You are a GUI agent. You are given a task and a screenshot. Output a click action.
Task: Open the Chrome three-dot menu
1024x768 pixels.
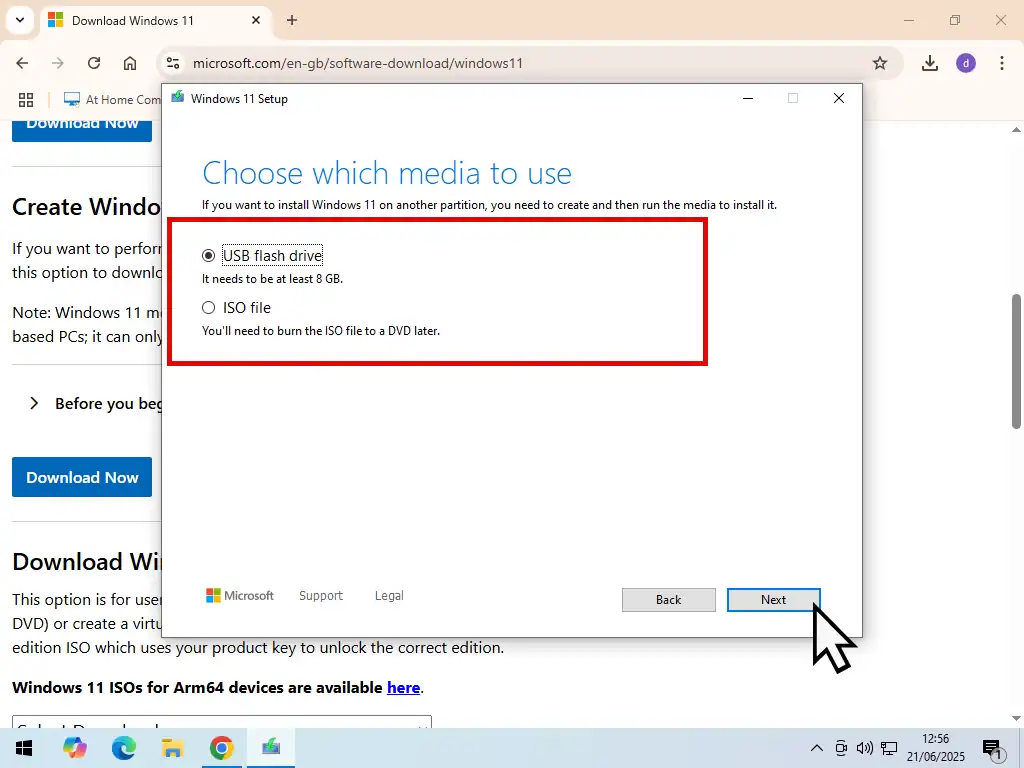1001,63
